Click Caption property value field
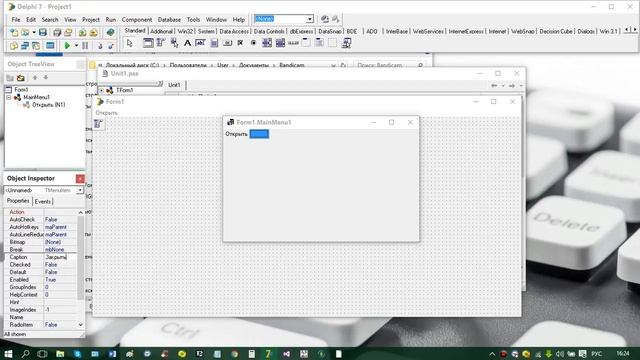 point(60,257)
